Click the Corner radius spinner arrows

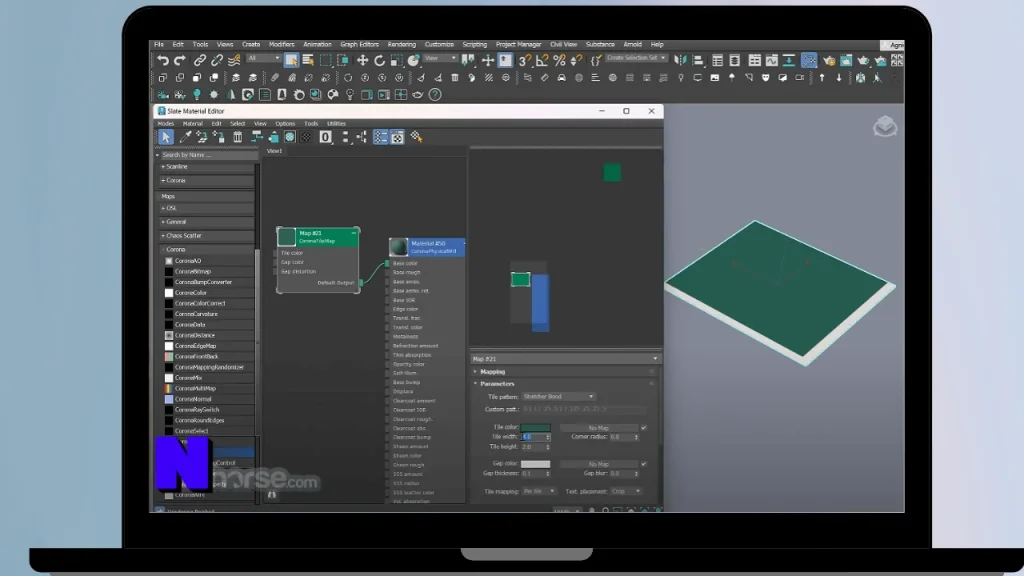click(636, 437)
